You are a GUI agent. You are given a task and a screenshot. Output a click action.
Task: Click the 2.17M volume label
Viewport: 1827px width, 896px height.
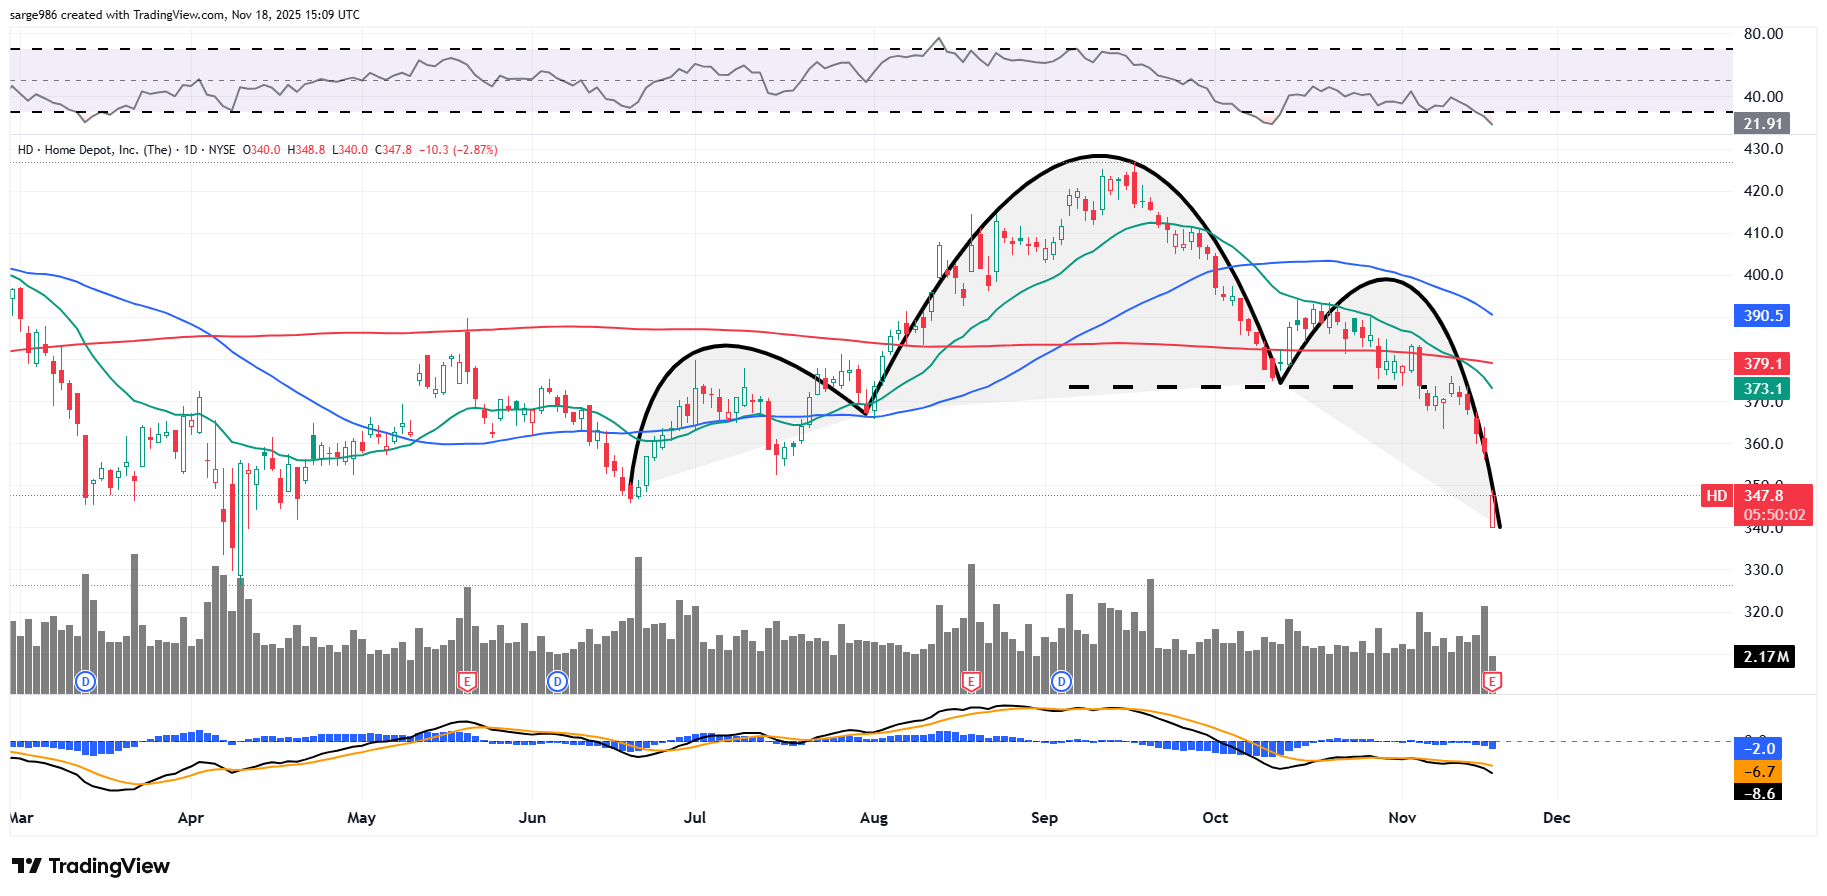pyautogui.click(x=1765, y=657)
